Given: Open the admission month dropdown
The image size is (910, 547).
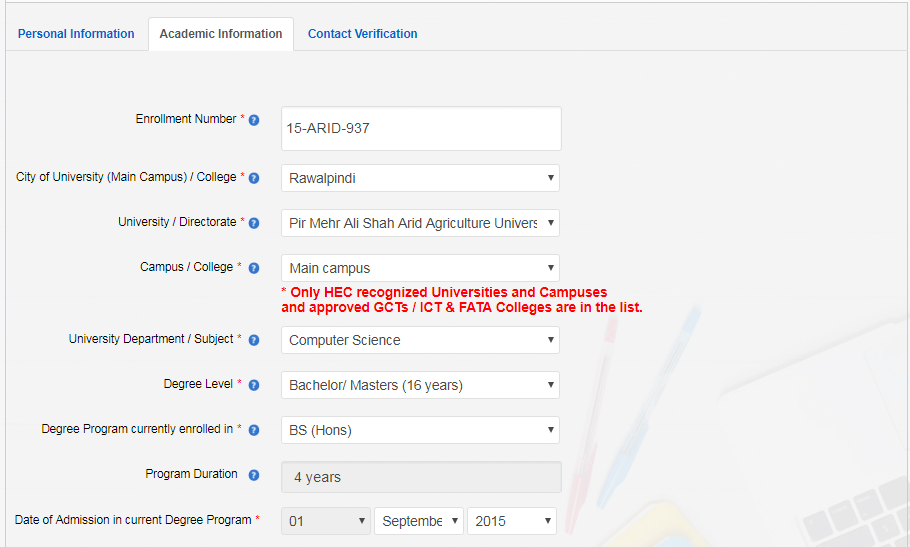Looking at the screenshot, I should point(418,521).
